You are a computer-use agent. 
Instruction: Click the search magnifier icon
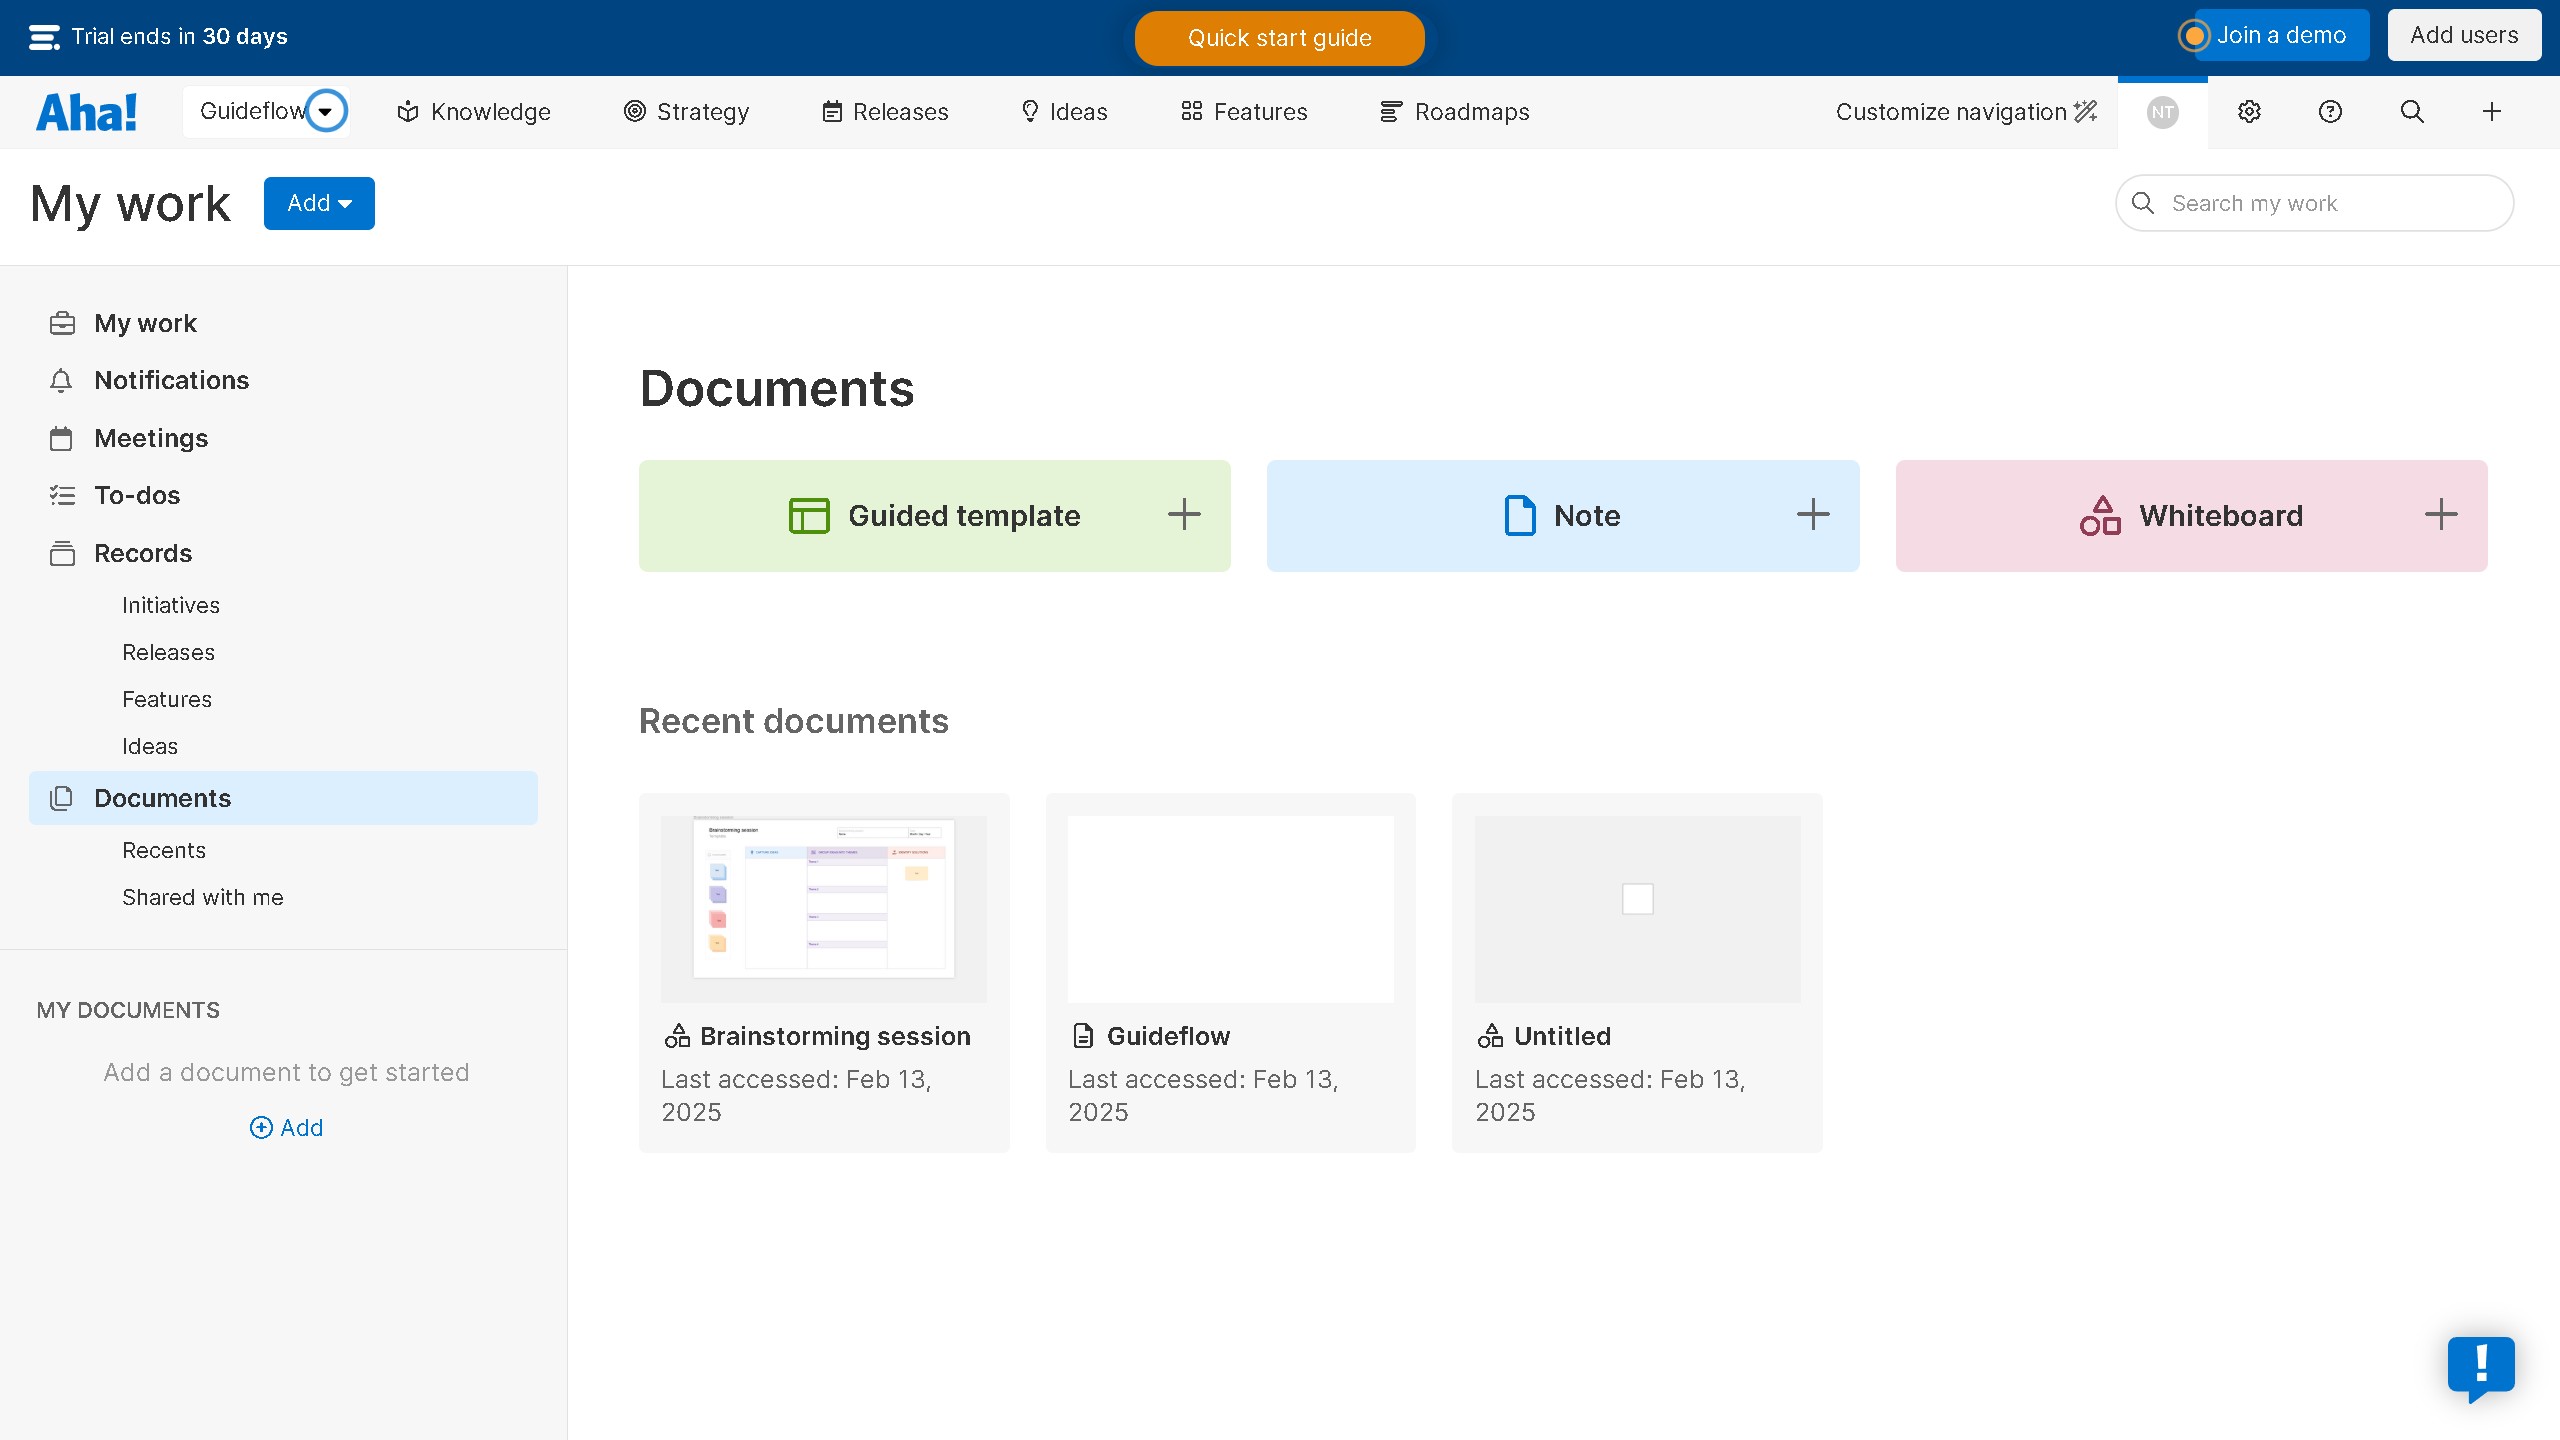click(x=2411, y=111)
